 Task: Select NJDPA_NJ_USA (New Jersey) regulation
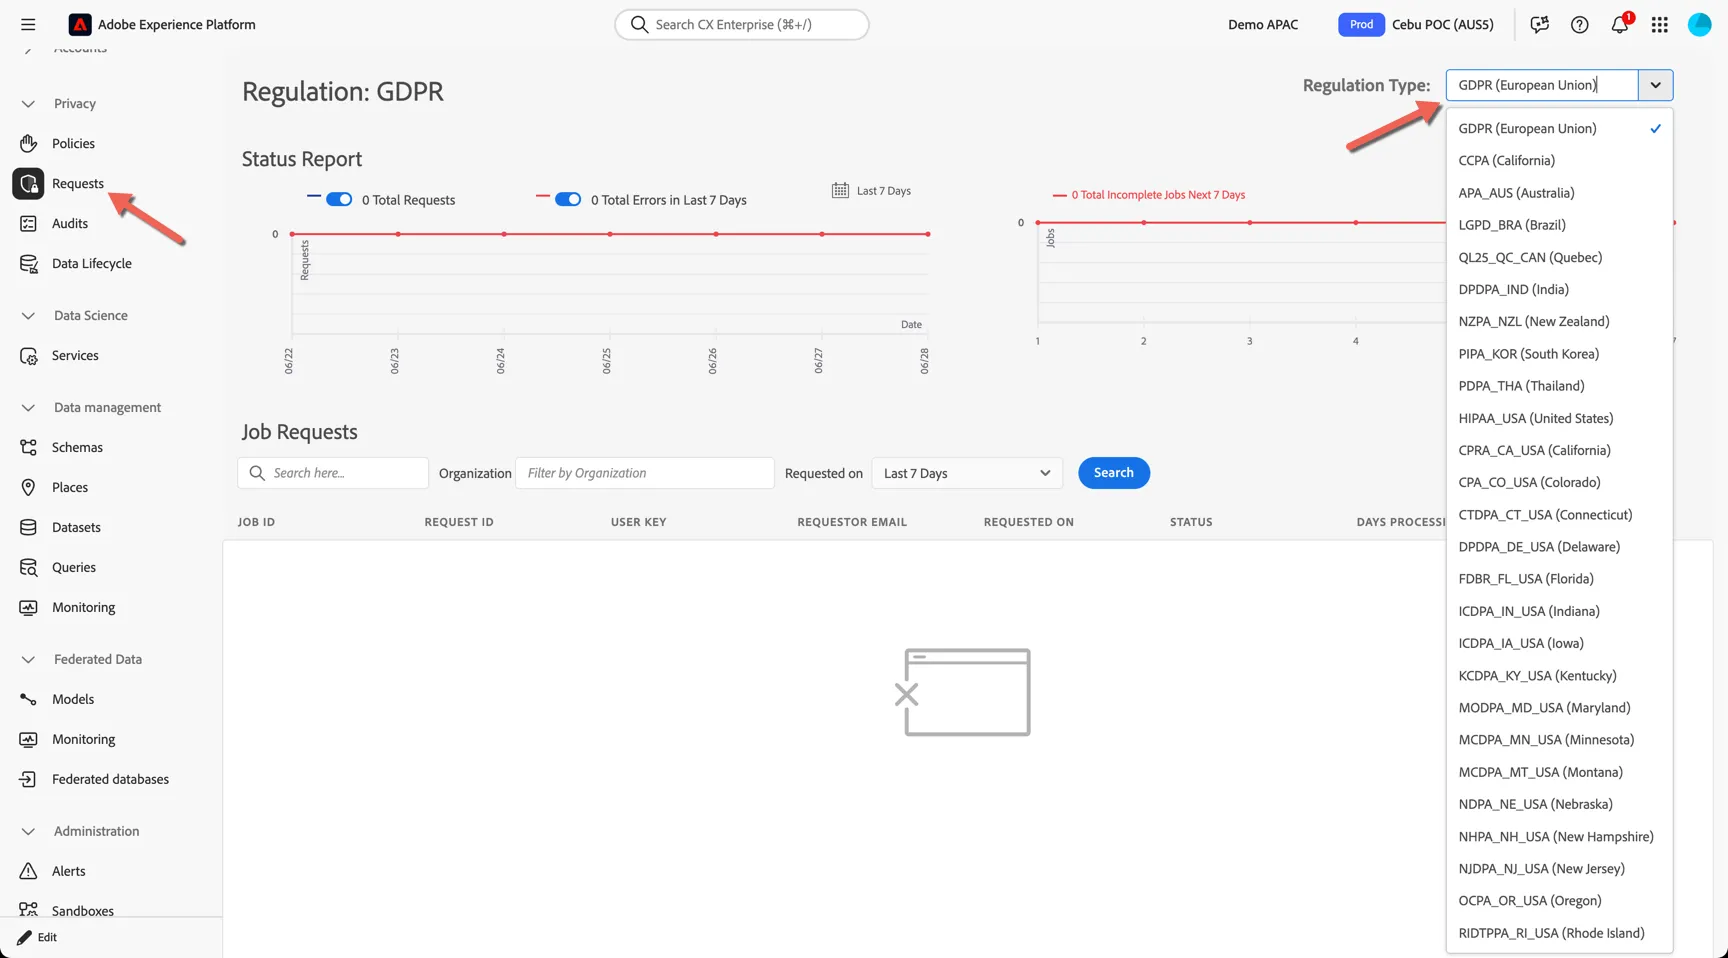[x=1559, y=868]
